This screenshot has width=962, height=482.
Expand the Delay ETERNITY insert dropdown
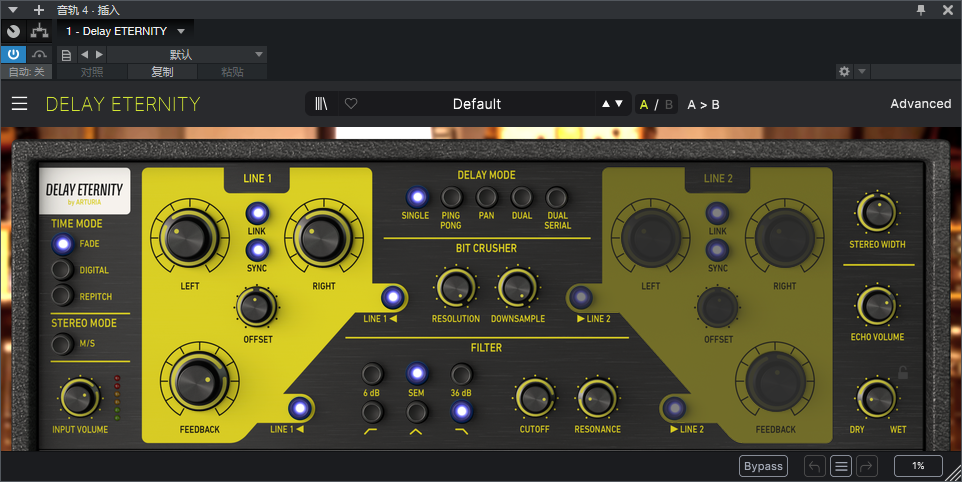point(181,31)
